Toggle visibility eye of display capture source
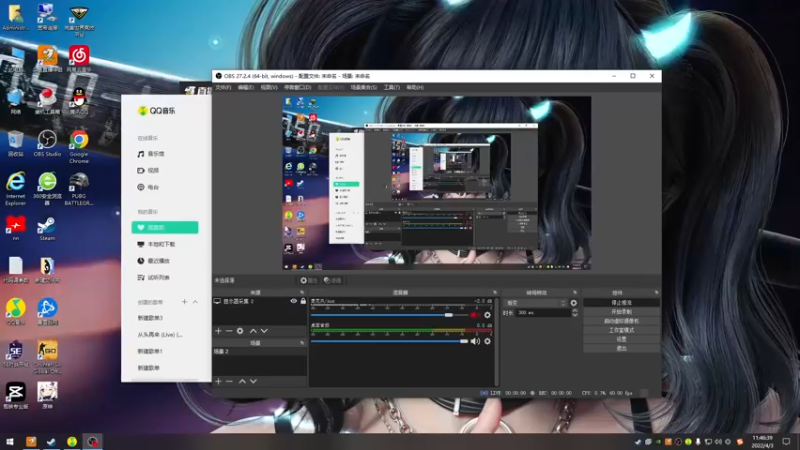 [x=294, y=302]
